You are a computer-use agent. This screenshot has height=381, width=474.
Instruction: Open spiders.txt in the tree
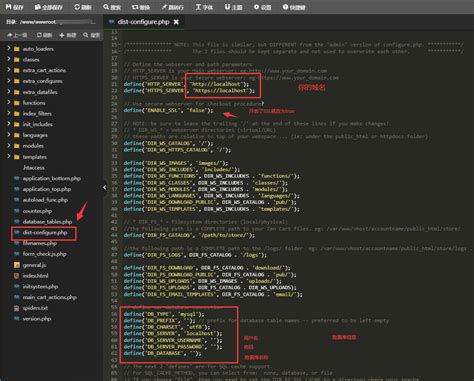click(35, 308)
